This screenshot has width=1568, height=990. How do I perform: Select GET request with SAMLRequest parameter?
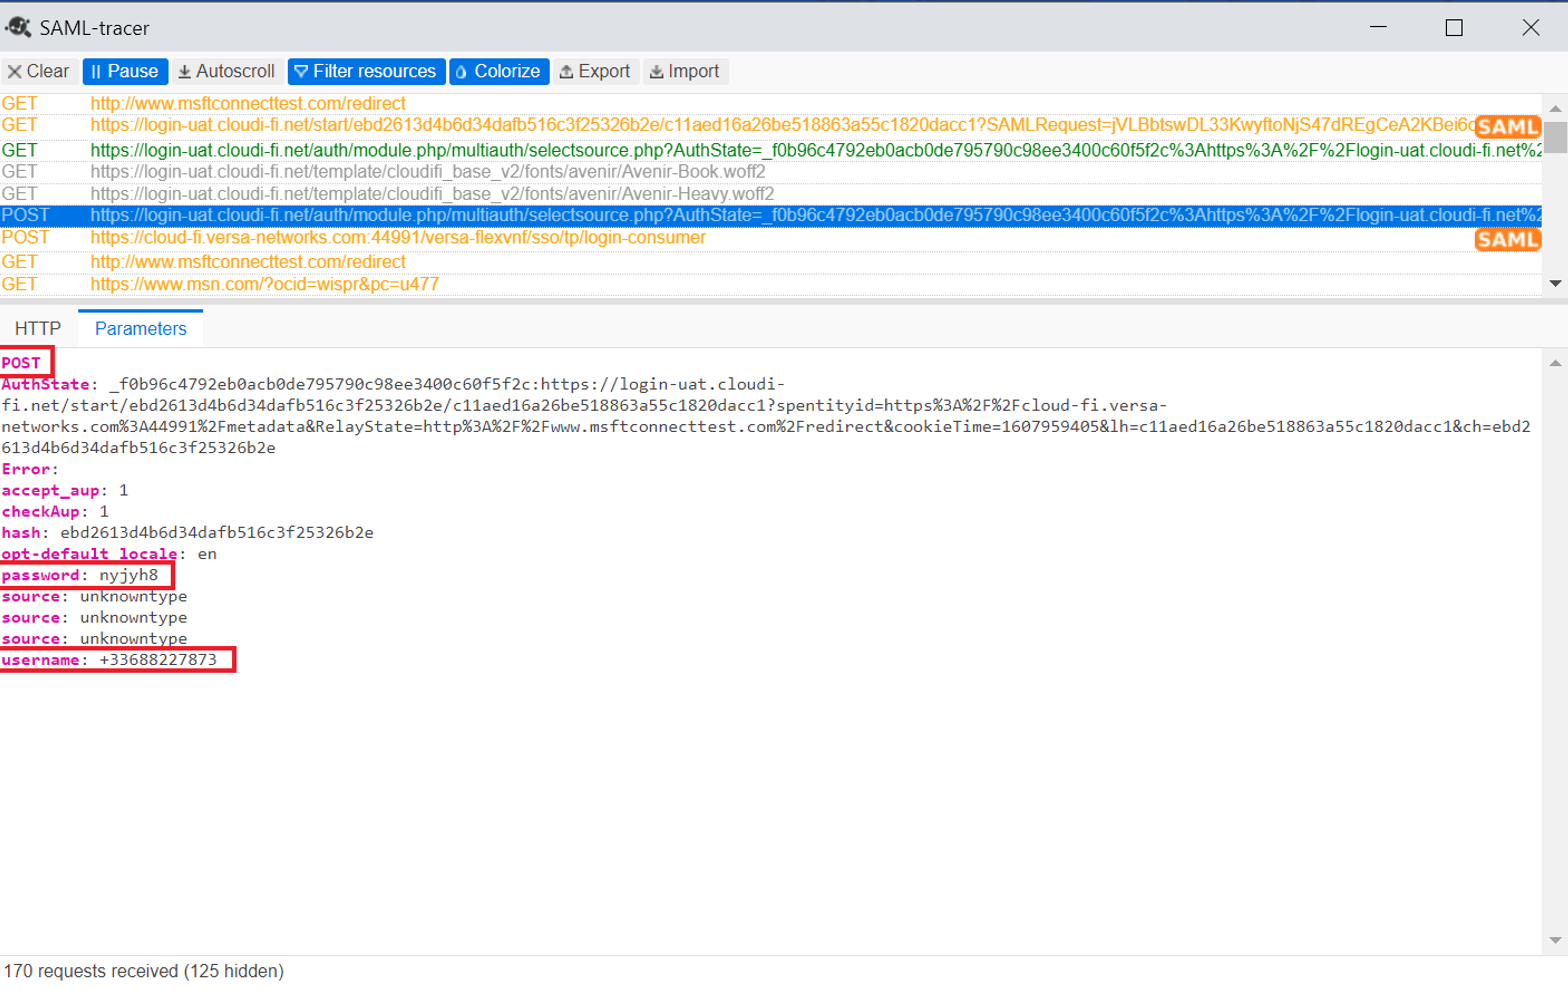point(771,125)
